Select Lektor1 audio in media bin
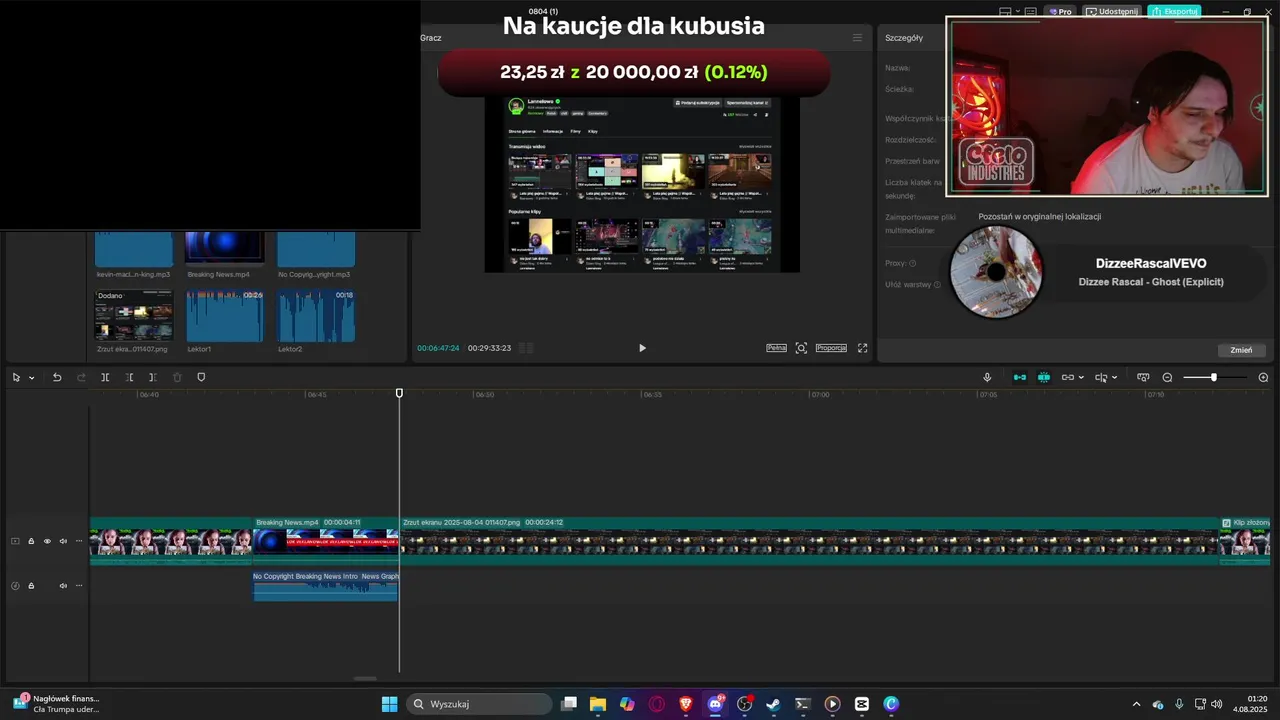1280x720 pixels. [225, 316]
